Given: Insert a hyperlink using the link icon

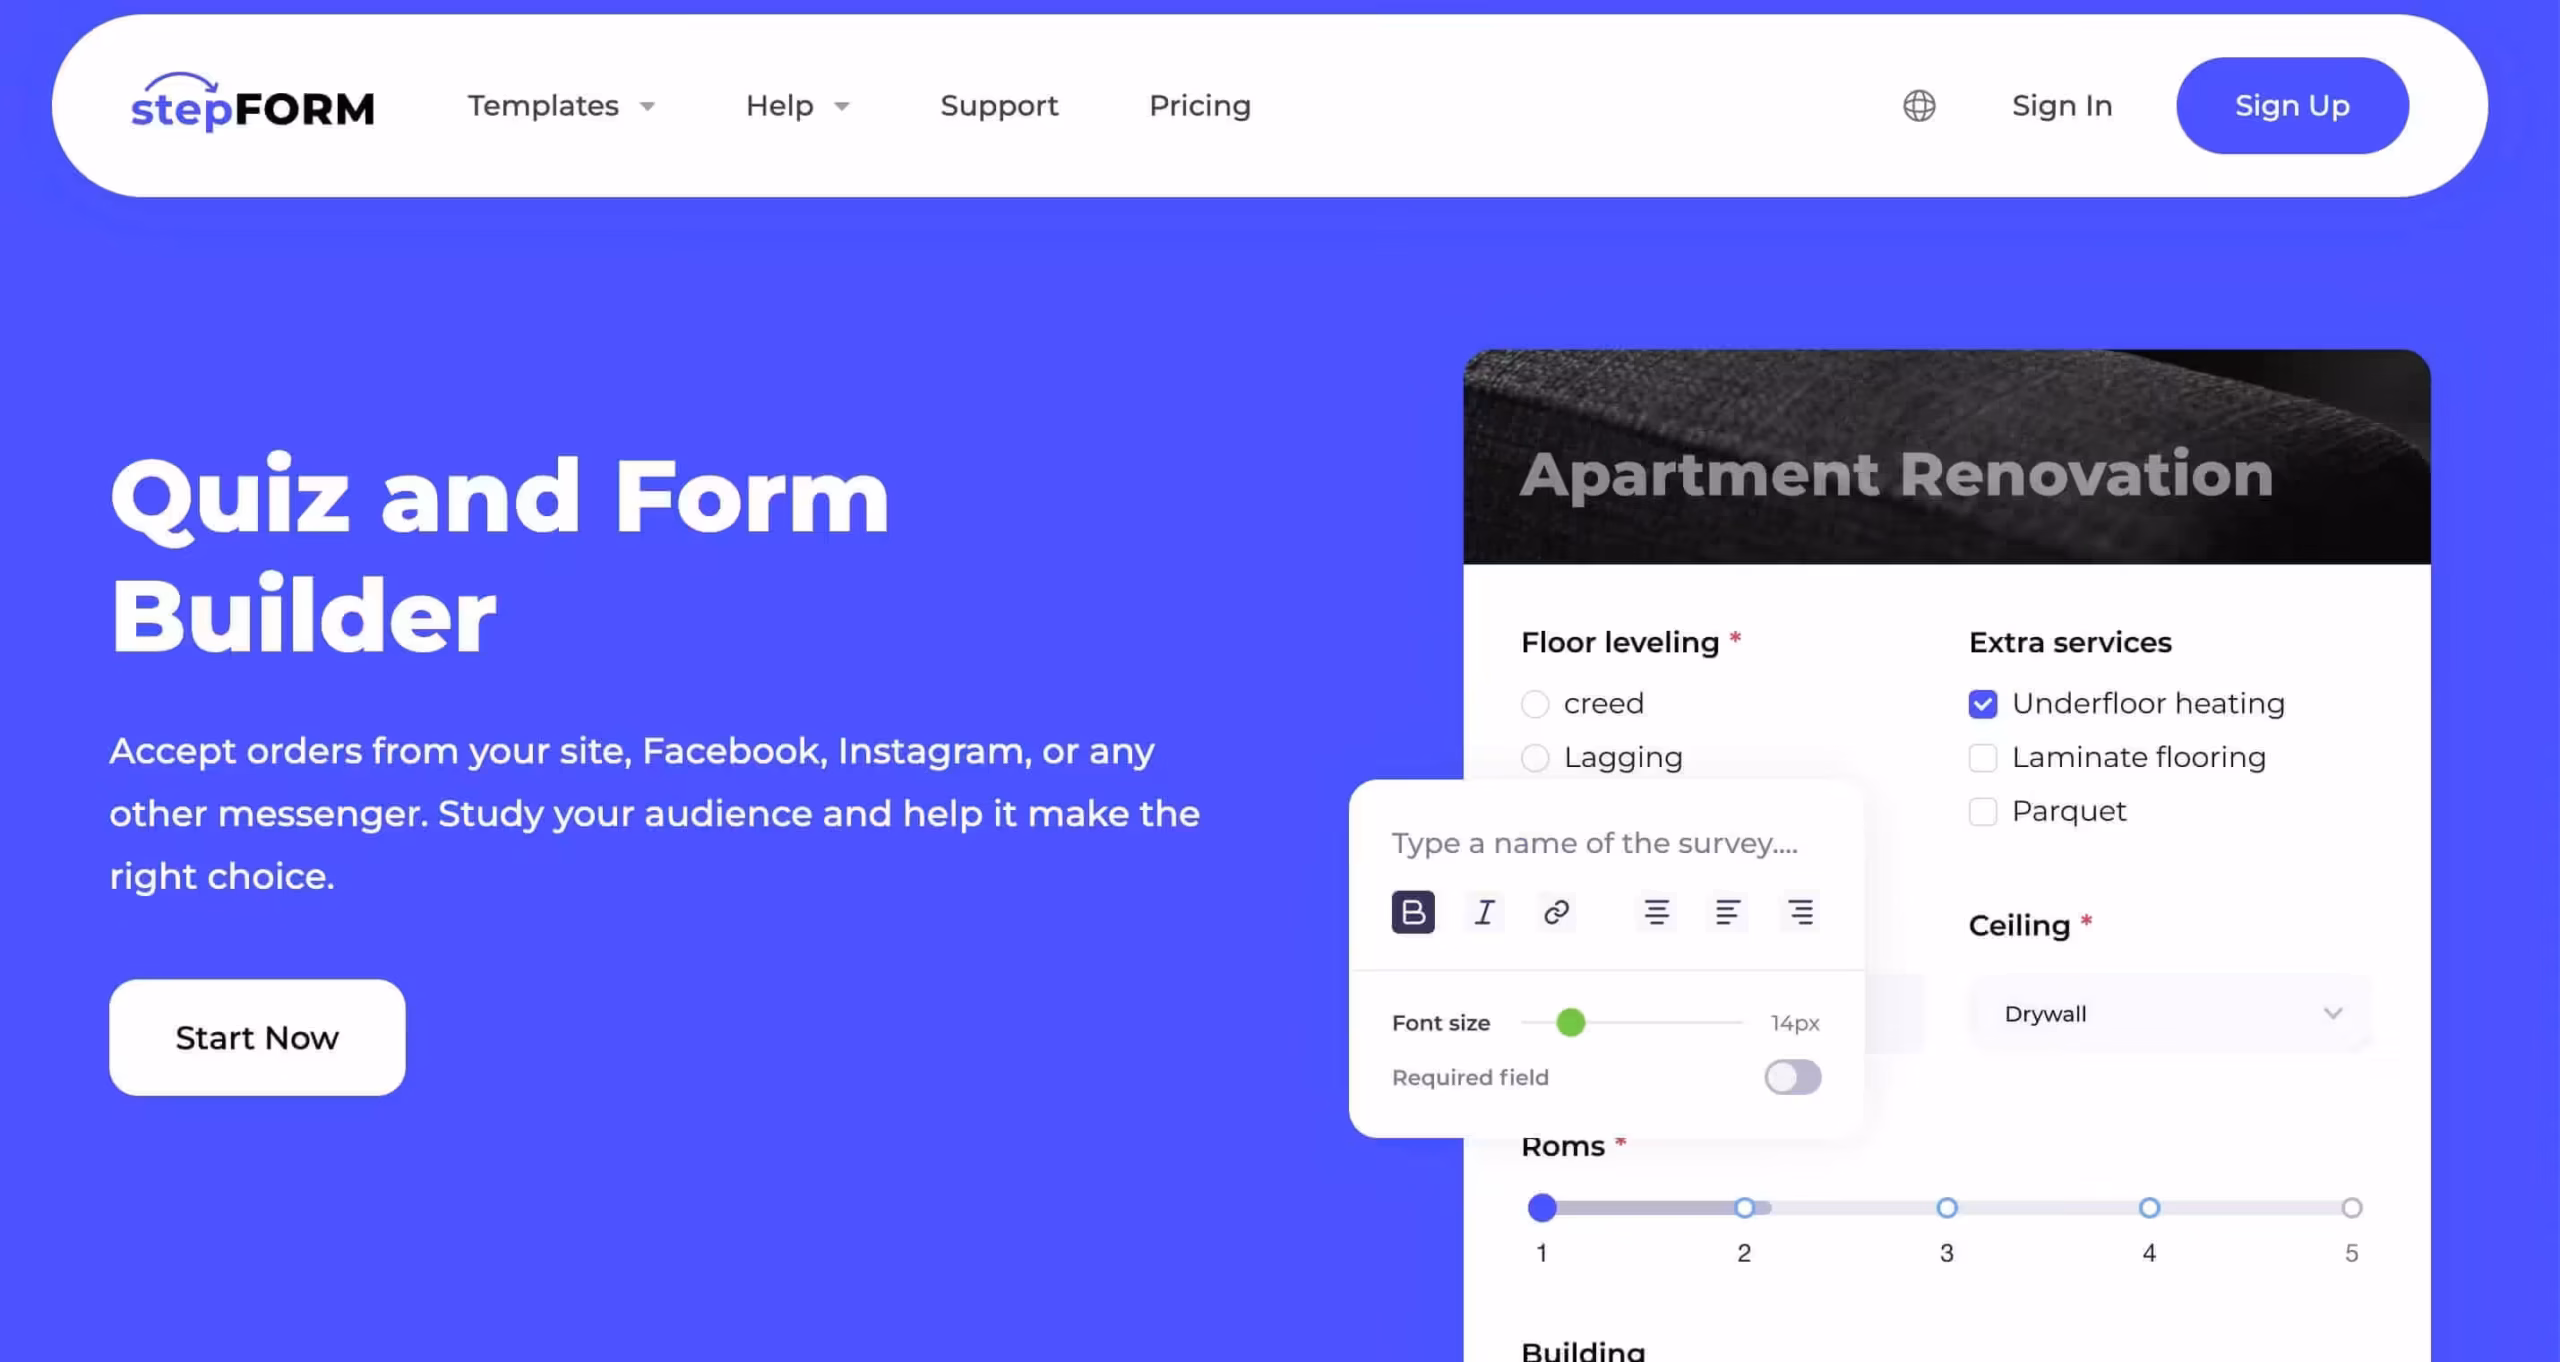Looking at the screenshot, I should (1556, 911).
